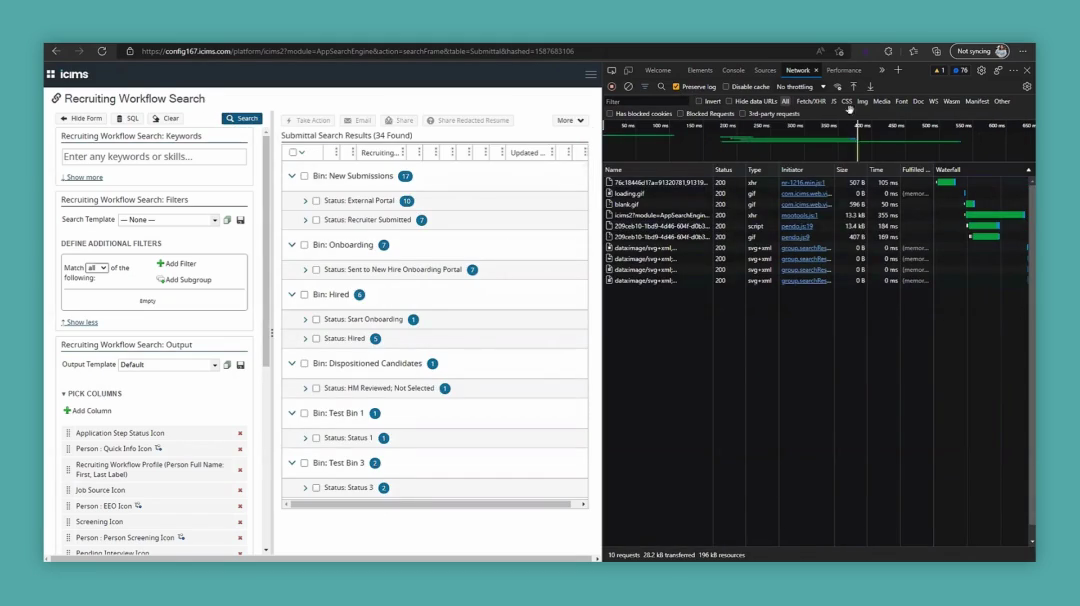
Task: Open the iCIMS hamburger menu
Action: 591,74
